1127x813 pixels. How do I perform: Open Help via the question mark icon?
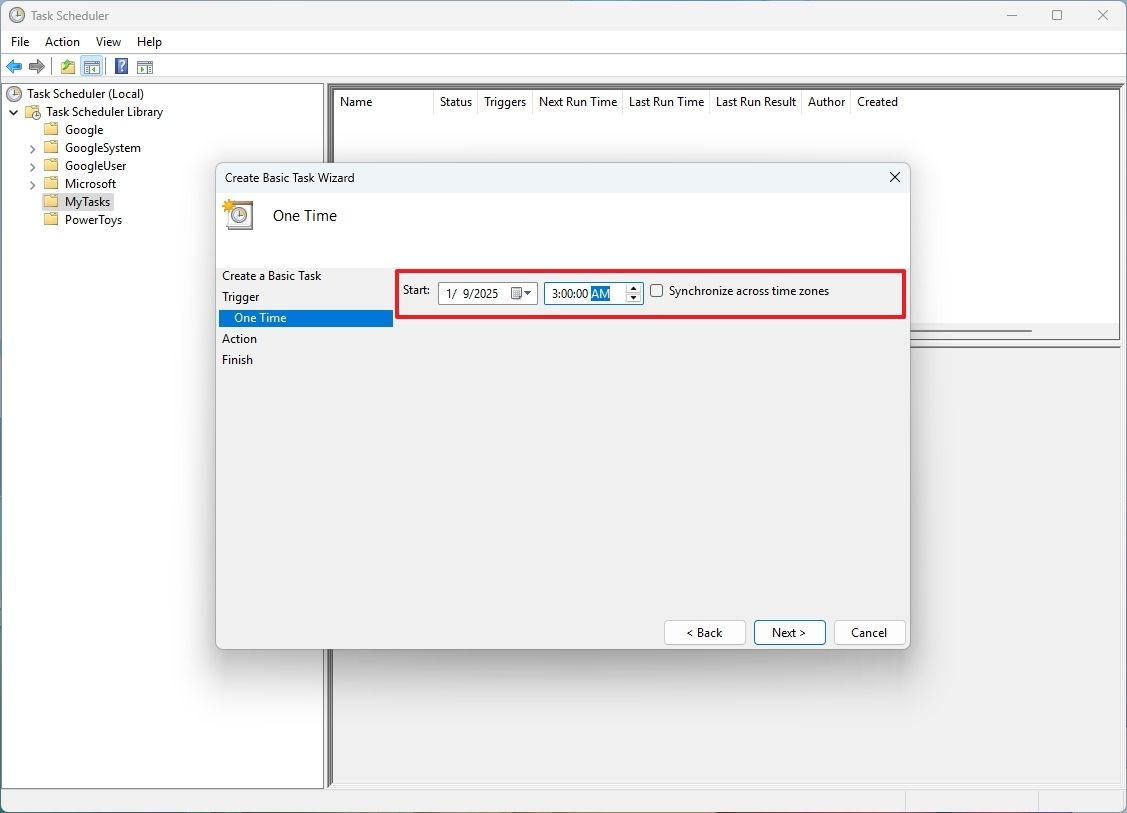[120, 66]
